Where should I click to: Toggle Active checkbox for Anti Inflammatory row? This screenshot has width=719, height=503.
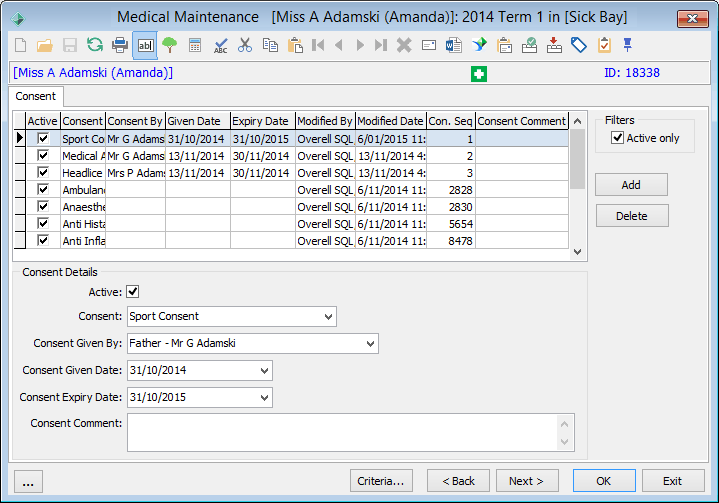pyautogui.click(x=43, y=240)
